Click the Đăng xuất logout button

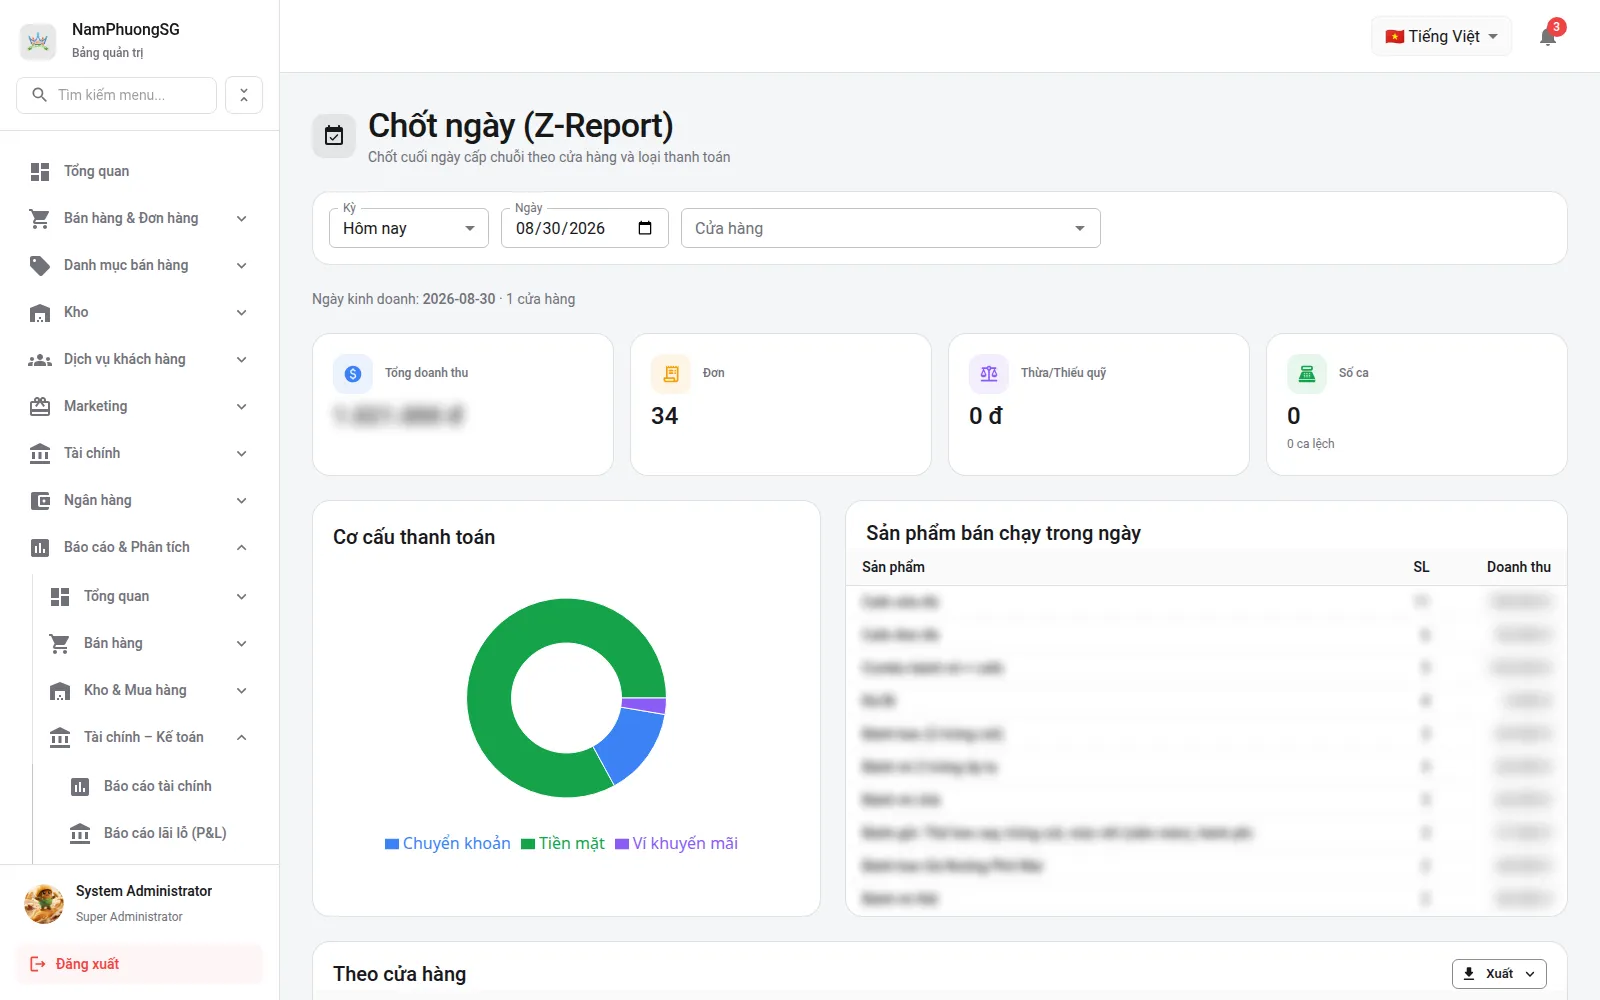(x=139, y=964)
